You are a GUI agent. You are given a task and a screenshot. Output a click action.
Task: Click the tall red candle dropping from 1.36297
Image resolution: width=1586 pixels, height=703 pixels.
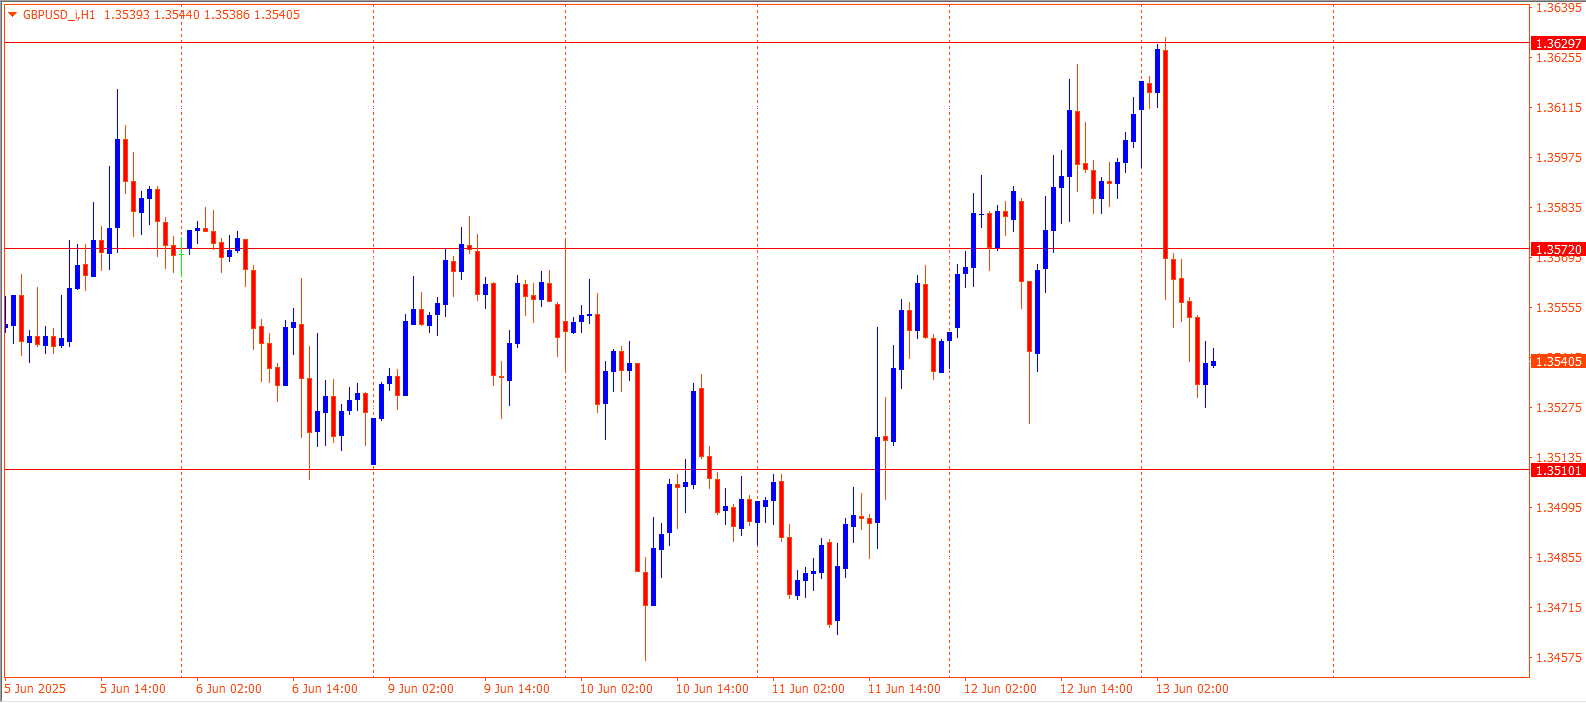pos(1165,150)
